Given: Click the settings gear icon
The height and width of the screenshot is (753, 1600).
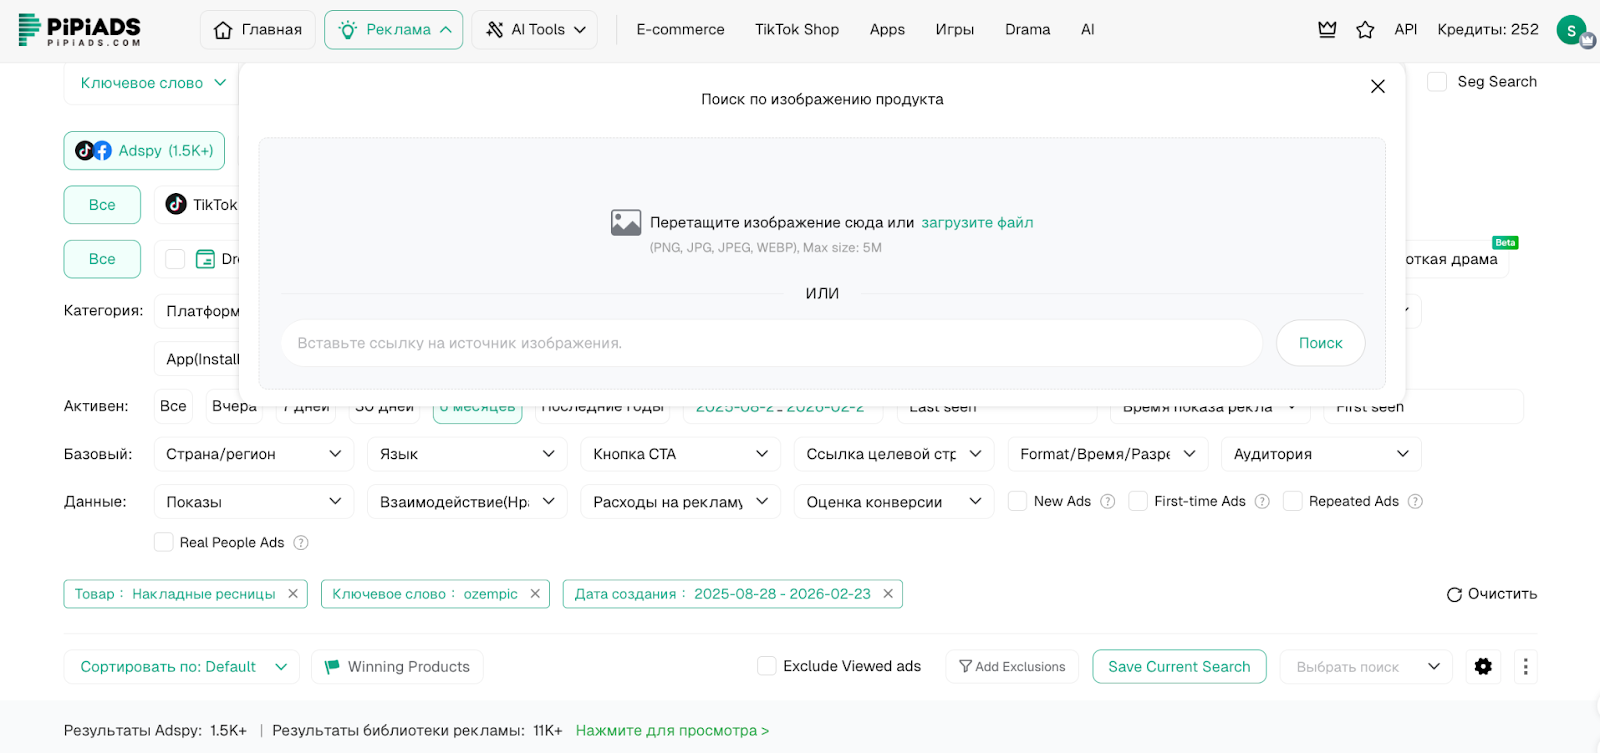Looking at the screenshot, I should pyautogui.click(x=1483, y=666).
